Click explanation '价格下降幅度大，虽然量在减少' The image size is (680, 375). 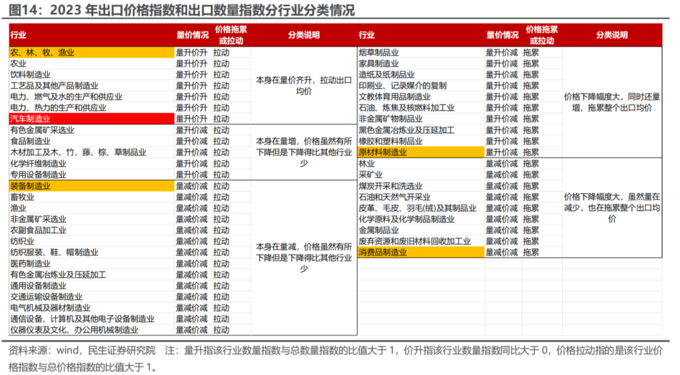coord(611,208)
